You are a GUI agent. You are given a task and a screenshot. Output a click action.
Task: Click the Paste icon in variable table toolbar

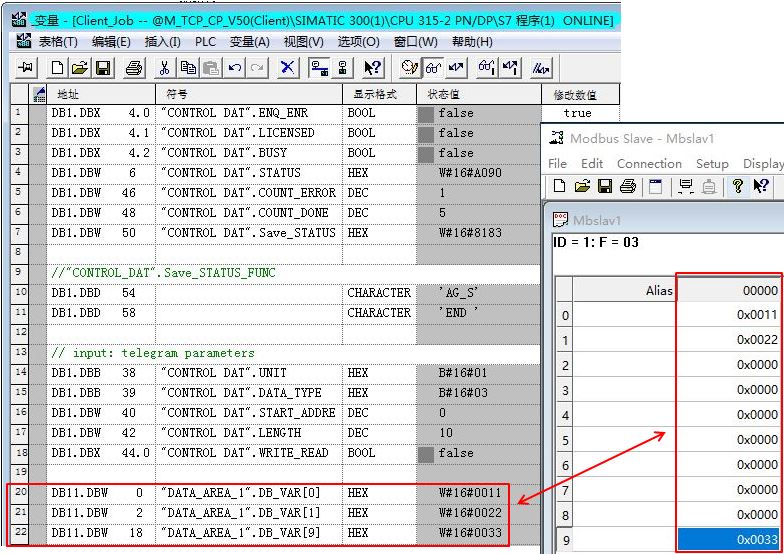click(210, 68)
